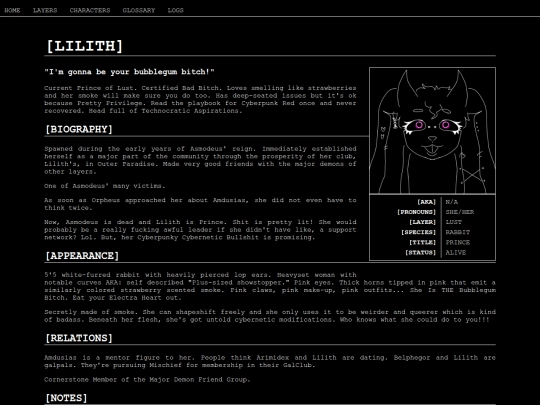Click the N/A value in infobox
Viewport: 540px width, 405px height.
(x=452, y=202)
